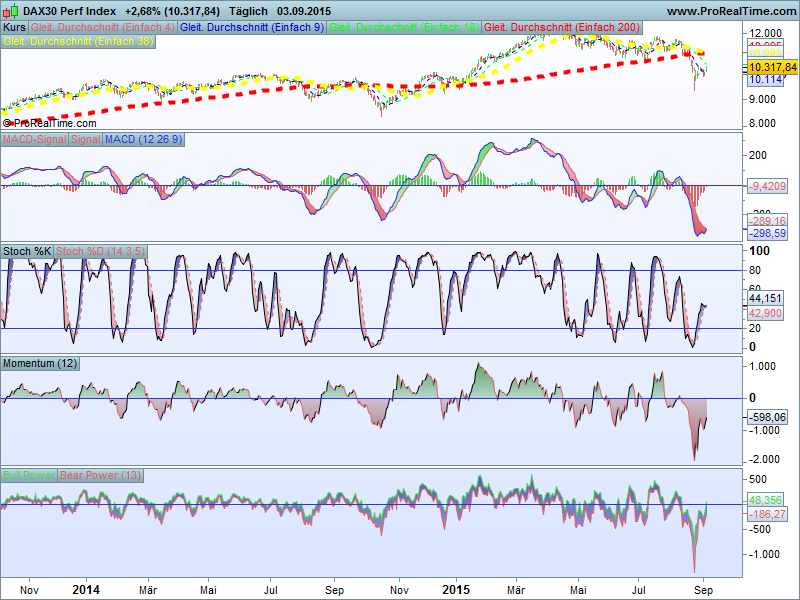This screenshot has height=600, width=800.
Task: Click the www.ProRealTime.com link at top
Action: coord(732,11)
